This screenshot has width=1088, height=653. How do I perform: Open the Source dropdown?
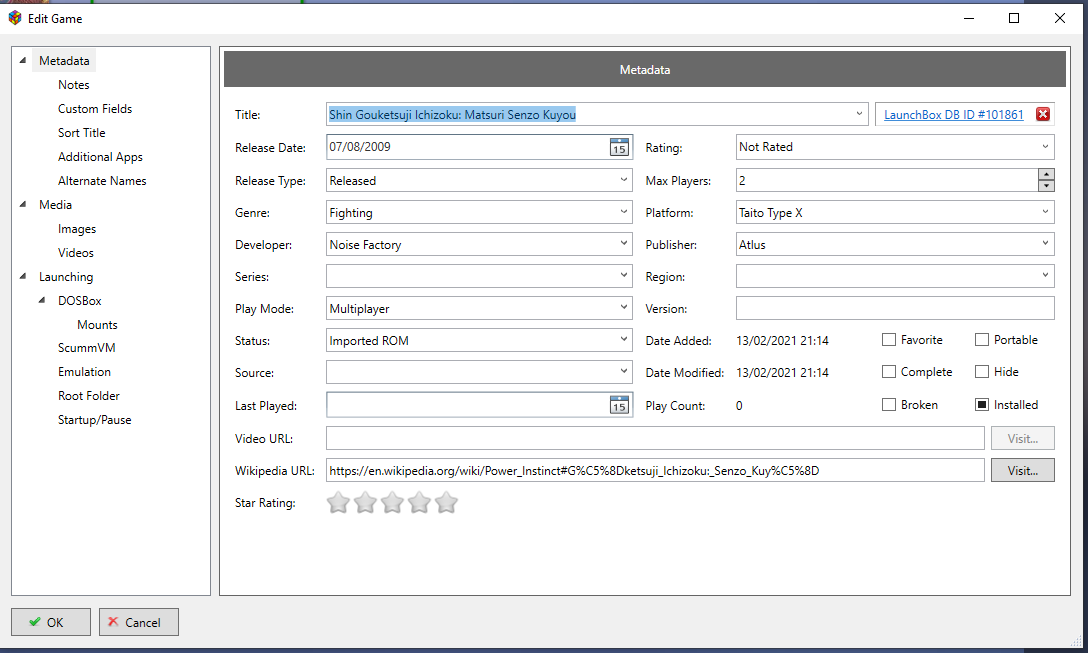point(479,372)
